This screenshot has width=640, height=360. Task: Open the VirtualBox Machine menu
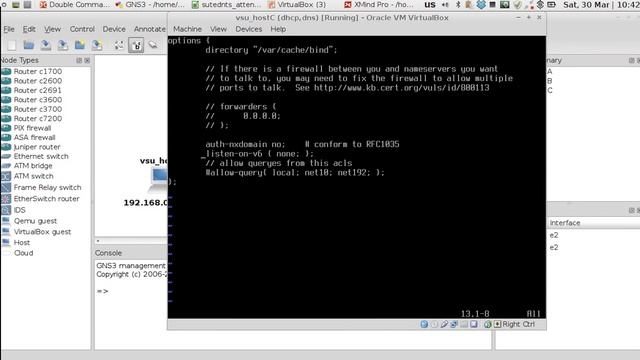[x=187, y=29]
